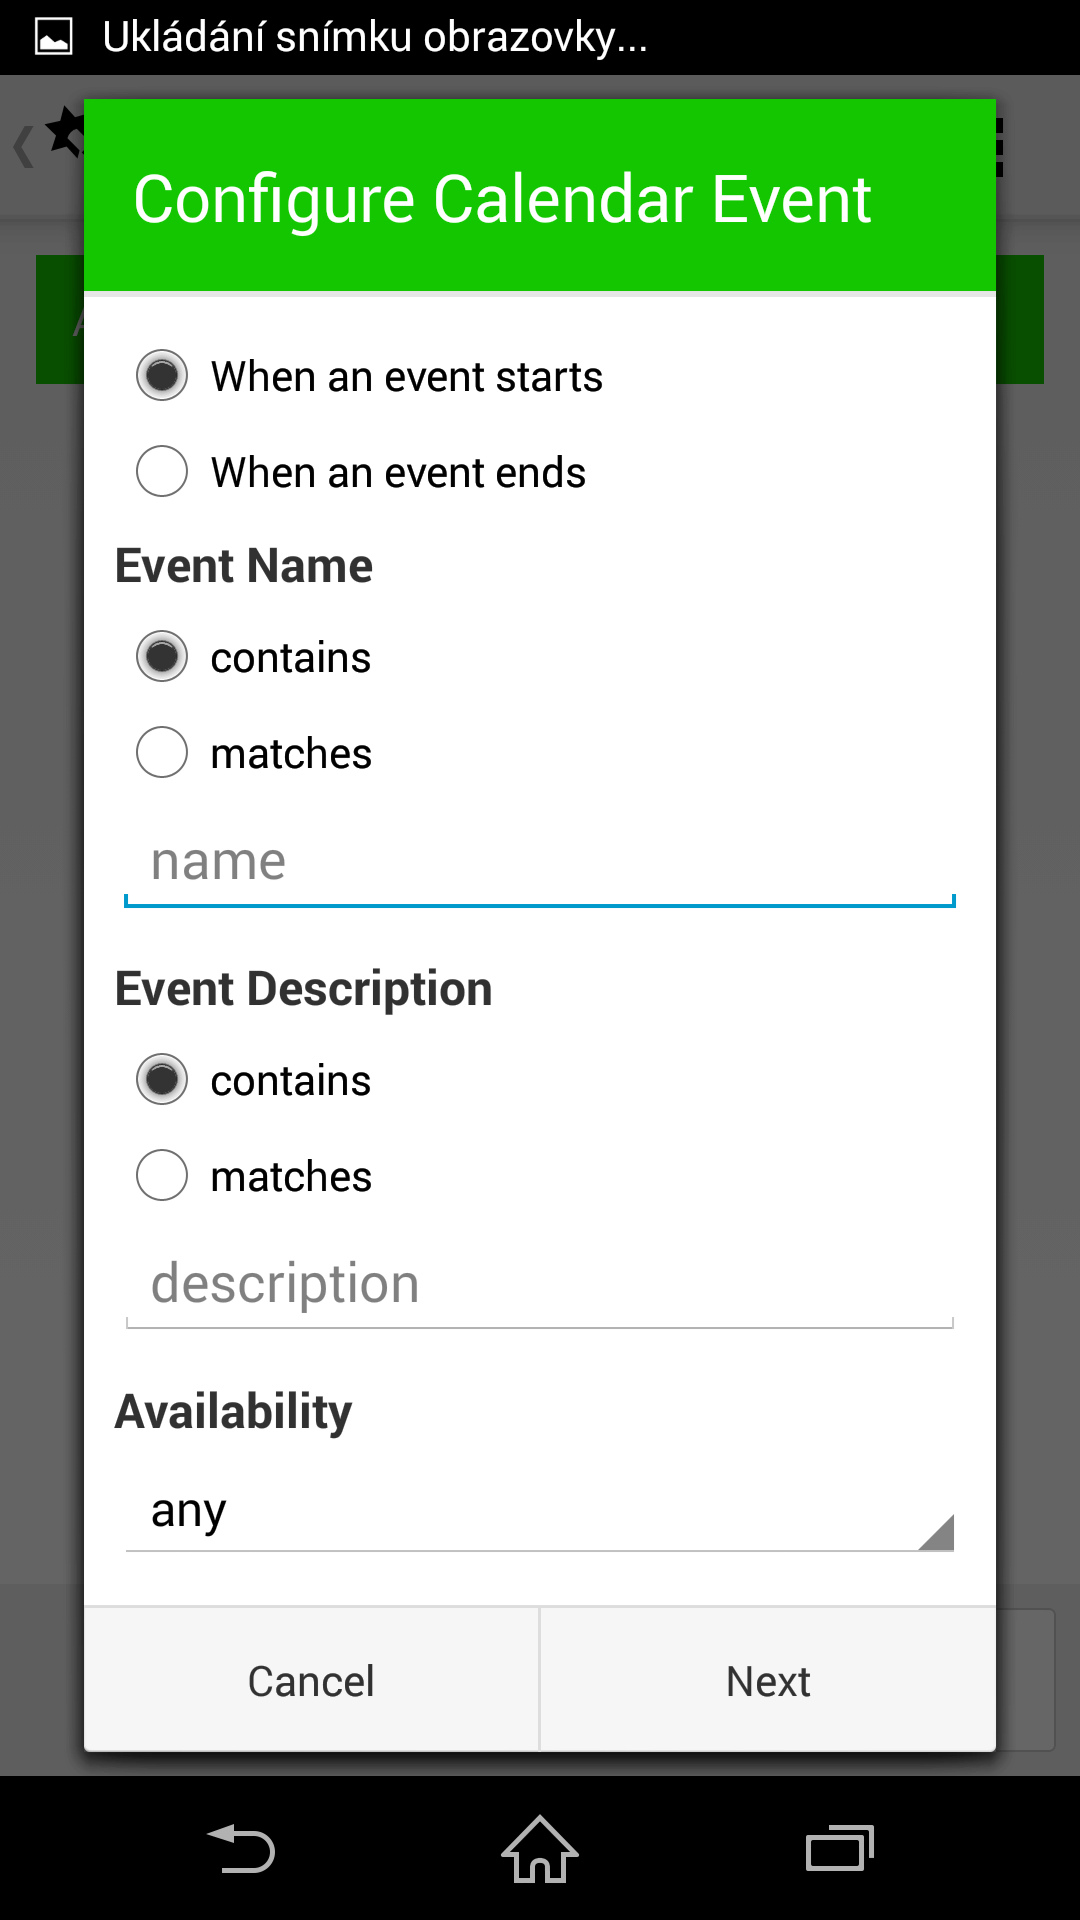Tap the status bar notification text
The width and height of the screenshot is (1080, 1920).
tap(375, 38)
